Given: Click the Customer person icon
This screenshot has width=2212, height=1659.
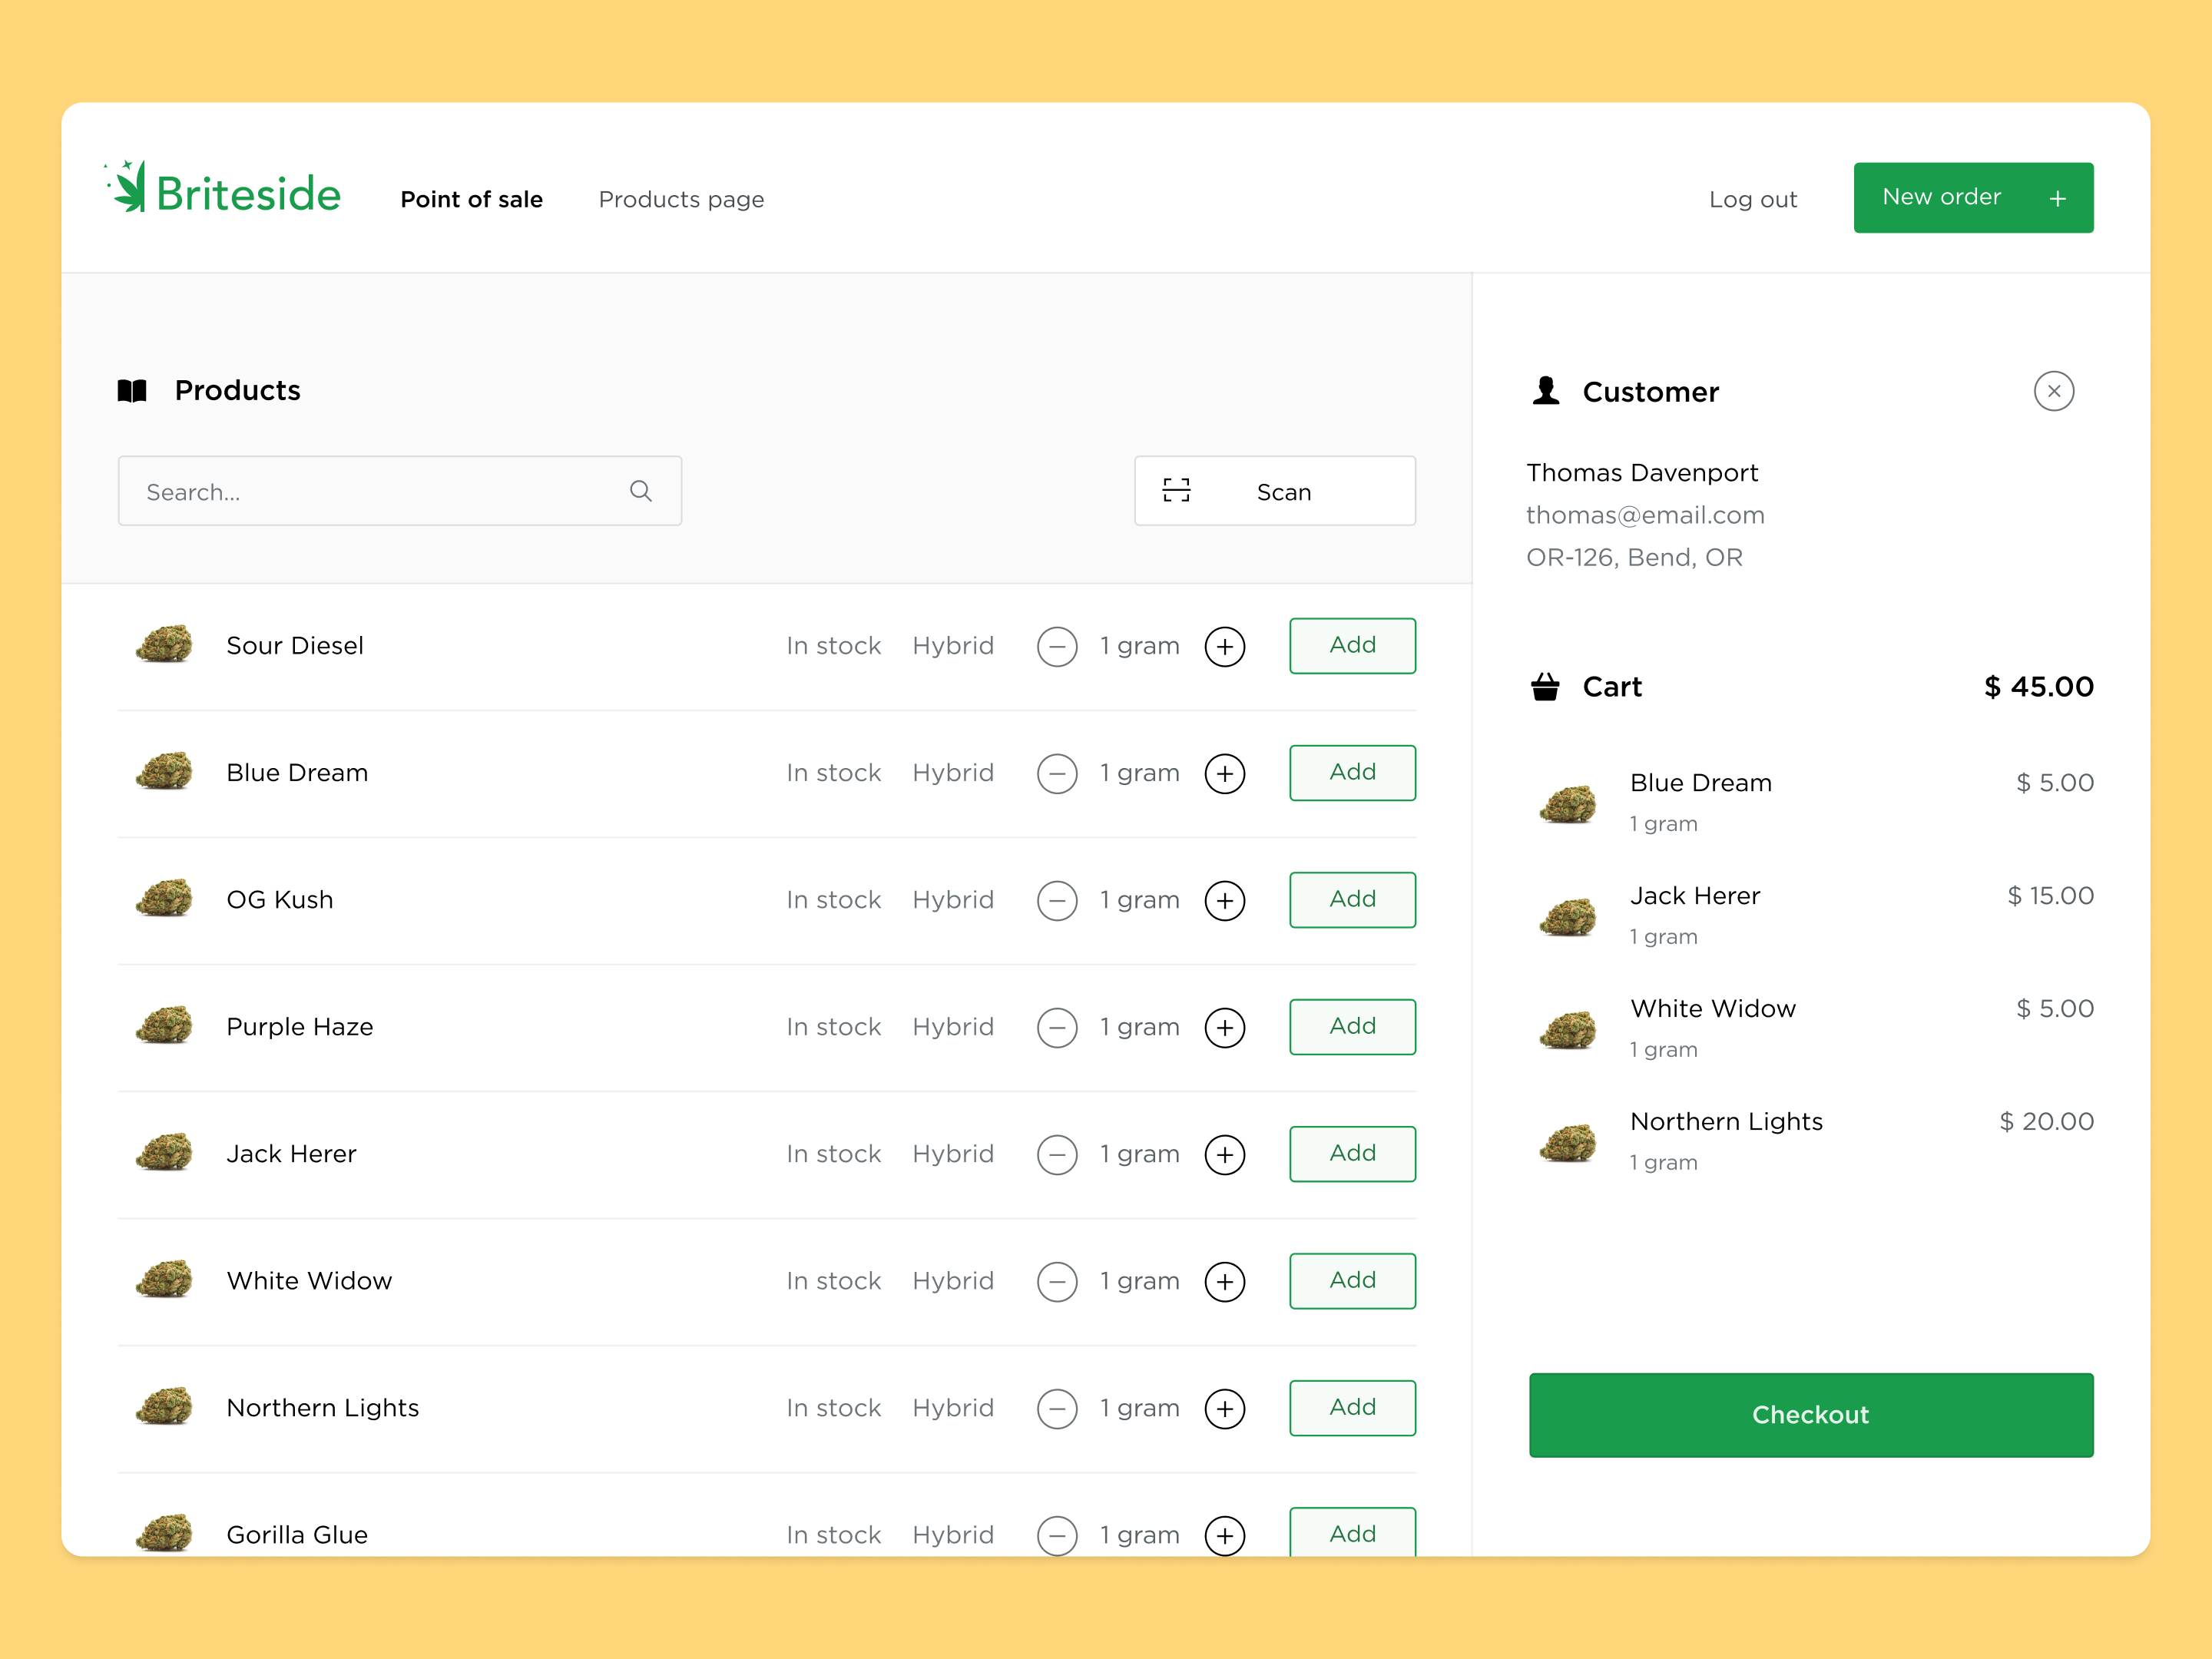Looking at the screenshot, I should [1546, 391].
